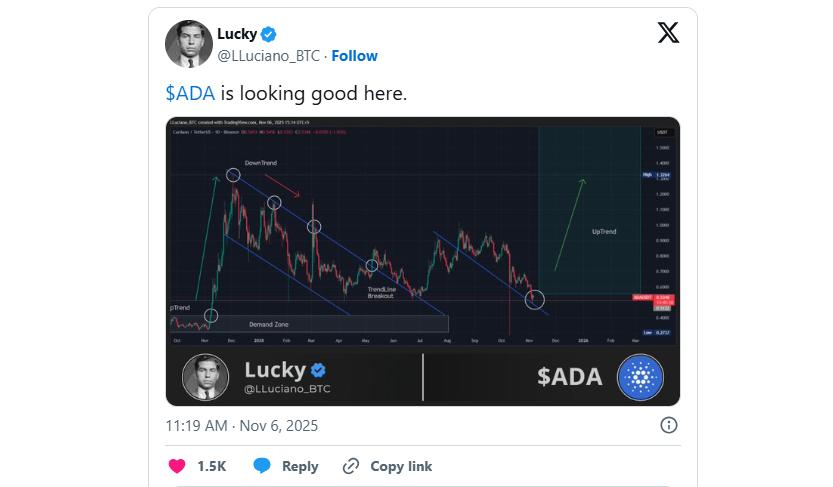
Task: Open the 11:19 AM Nov 6, 2025 timestamp
Action: (x=241, y=425)
